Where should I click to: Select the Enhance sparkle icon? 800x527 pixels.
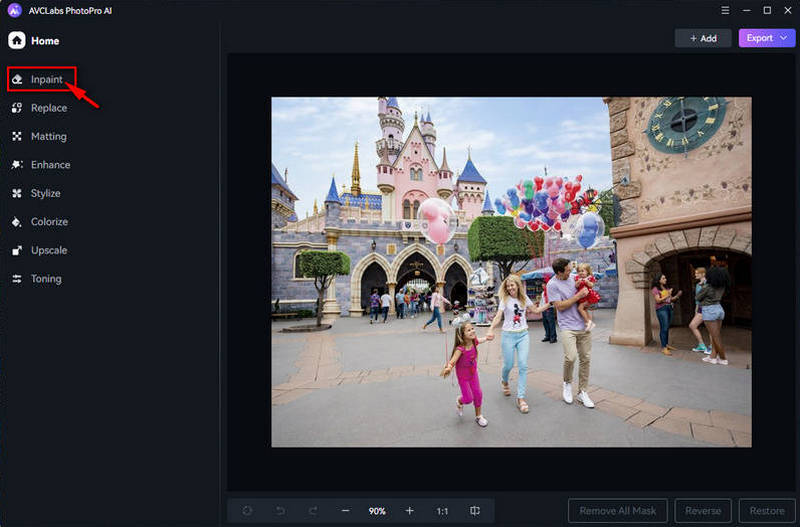[17, 165]
